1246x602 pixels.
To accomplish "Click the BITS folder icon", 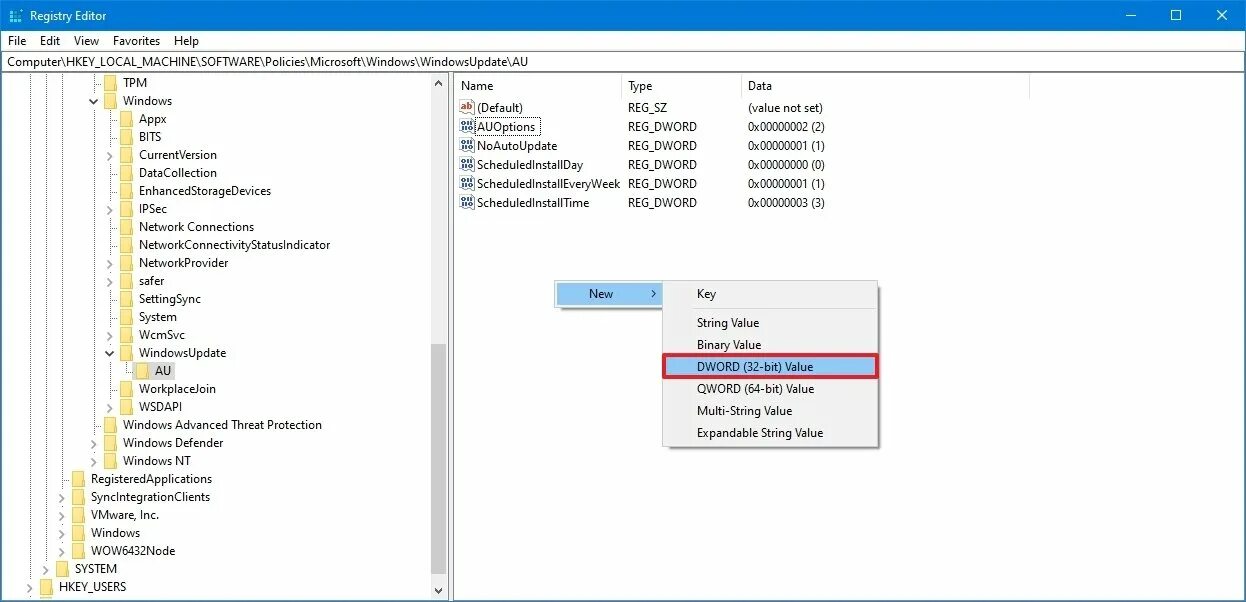I will coord(126,137).
